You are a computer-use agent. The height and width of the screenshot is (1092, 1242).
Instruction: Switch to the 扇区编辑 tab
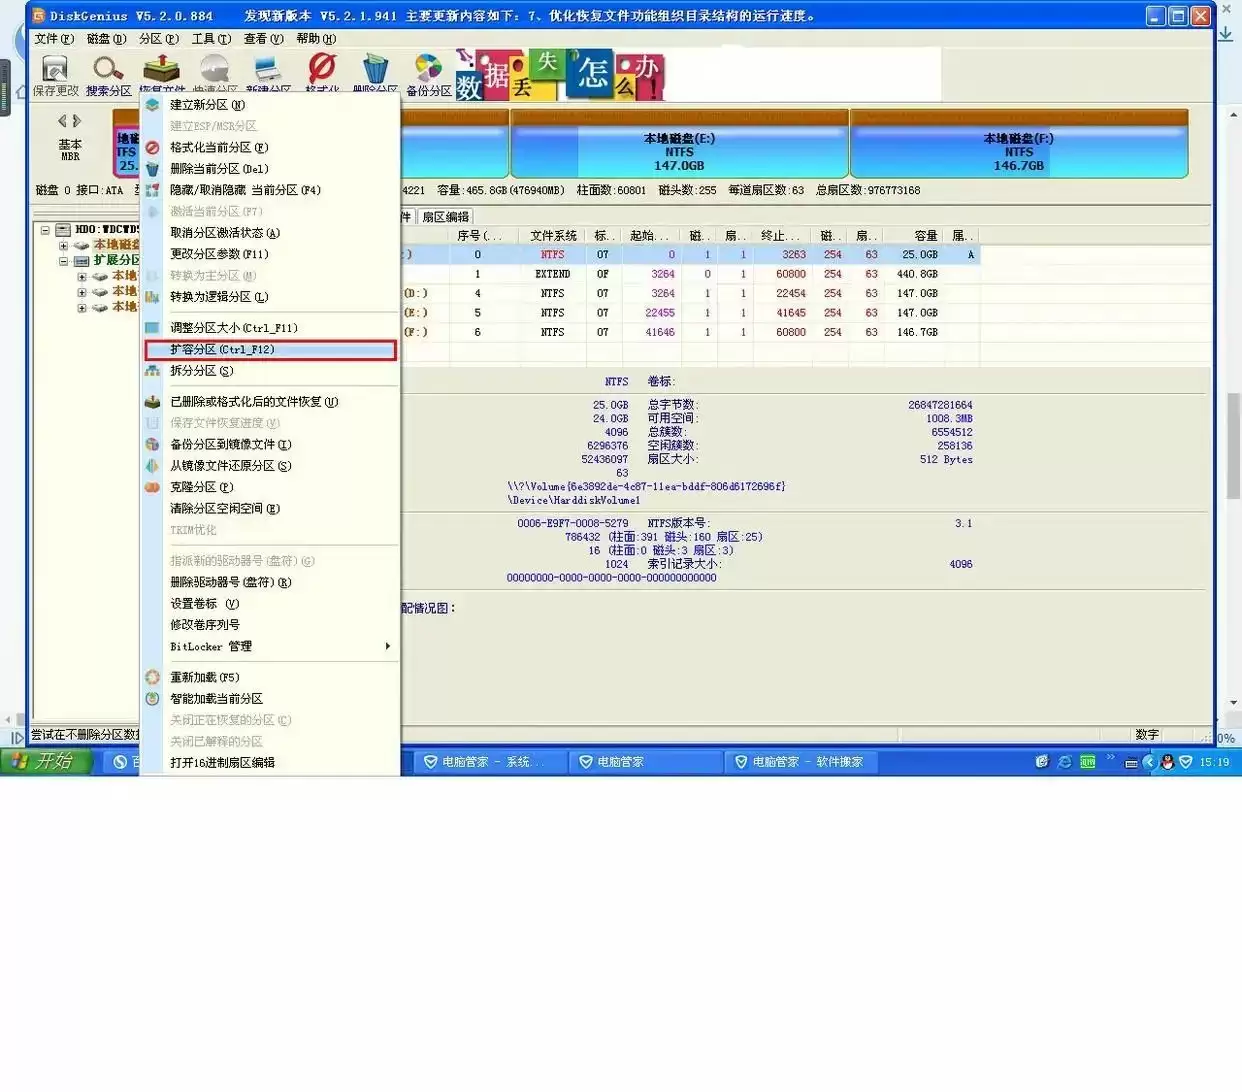(445, 217)
